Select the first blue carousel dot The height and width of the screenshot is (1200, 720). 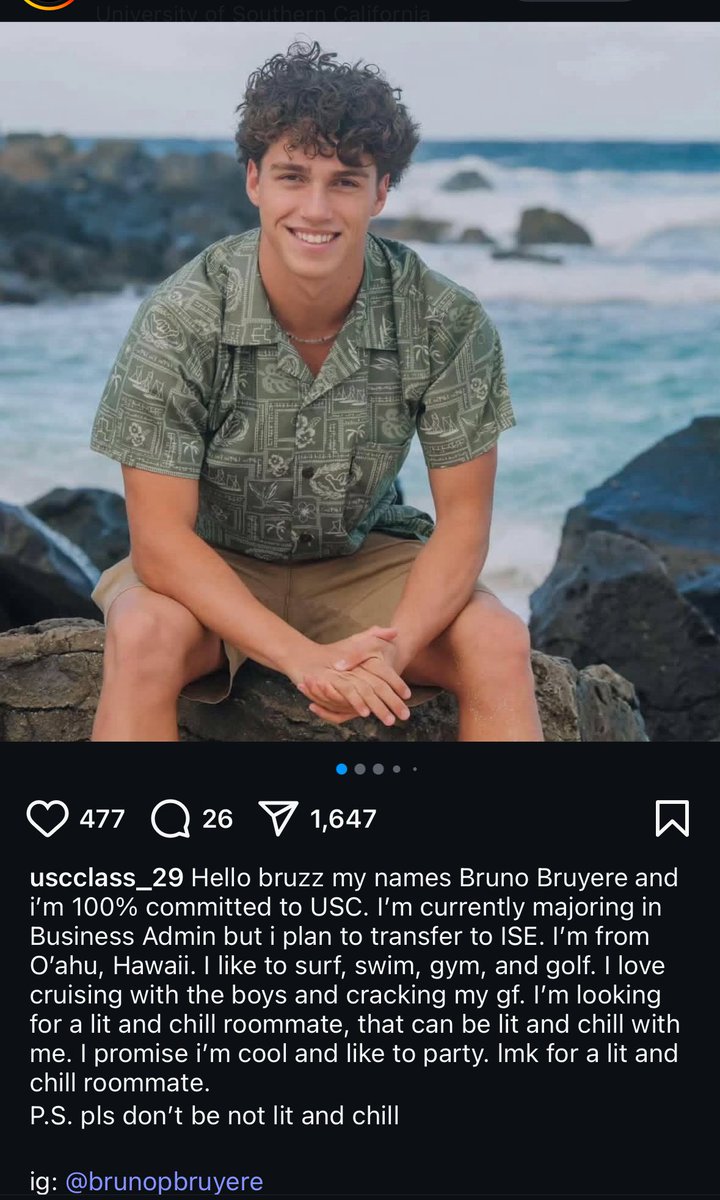point(342,769)
